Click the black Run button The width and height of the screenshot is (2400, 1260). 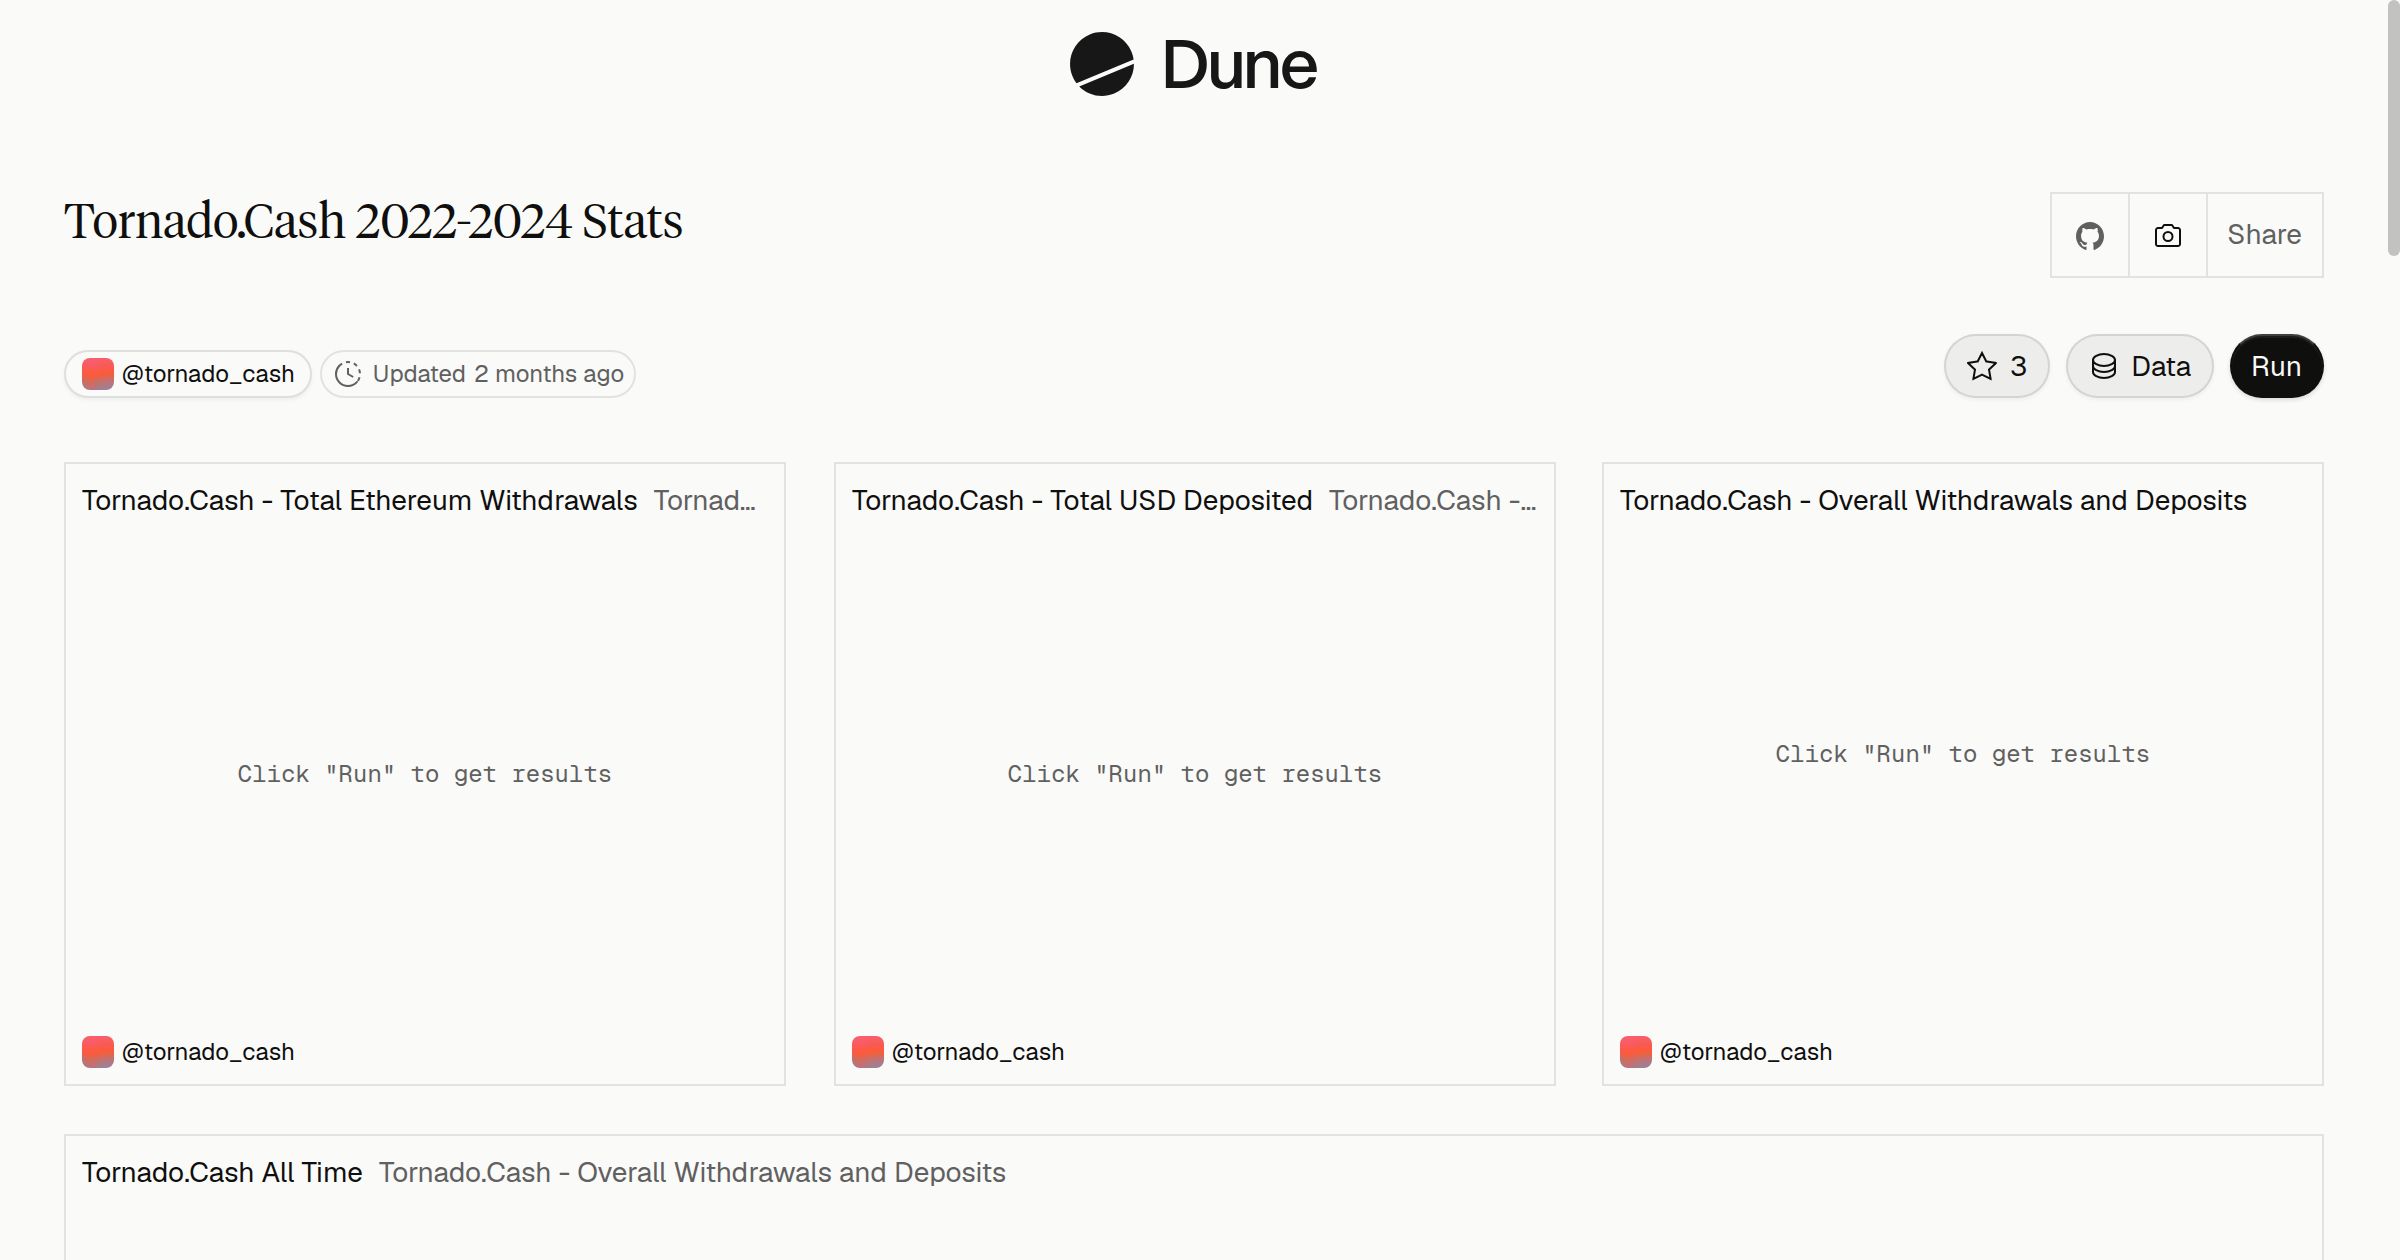tap(2276, 366)
